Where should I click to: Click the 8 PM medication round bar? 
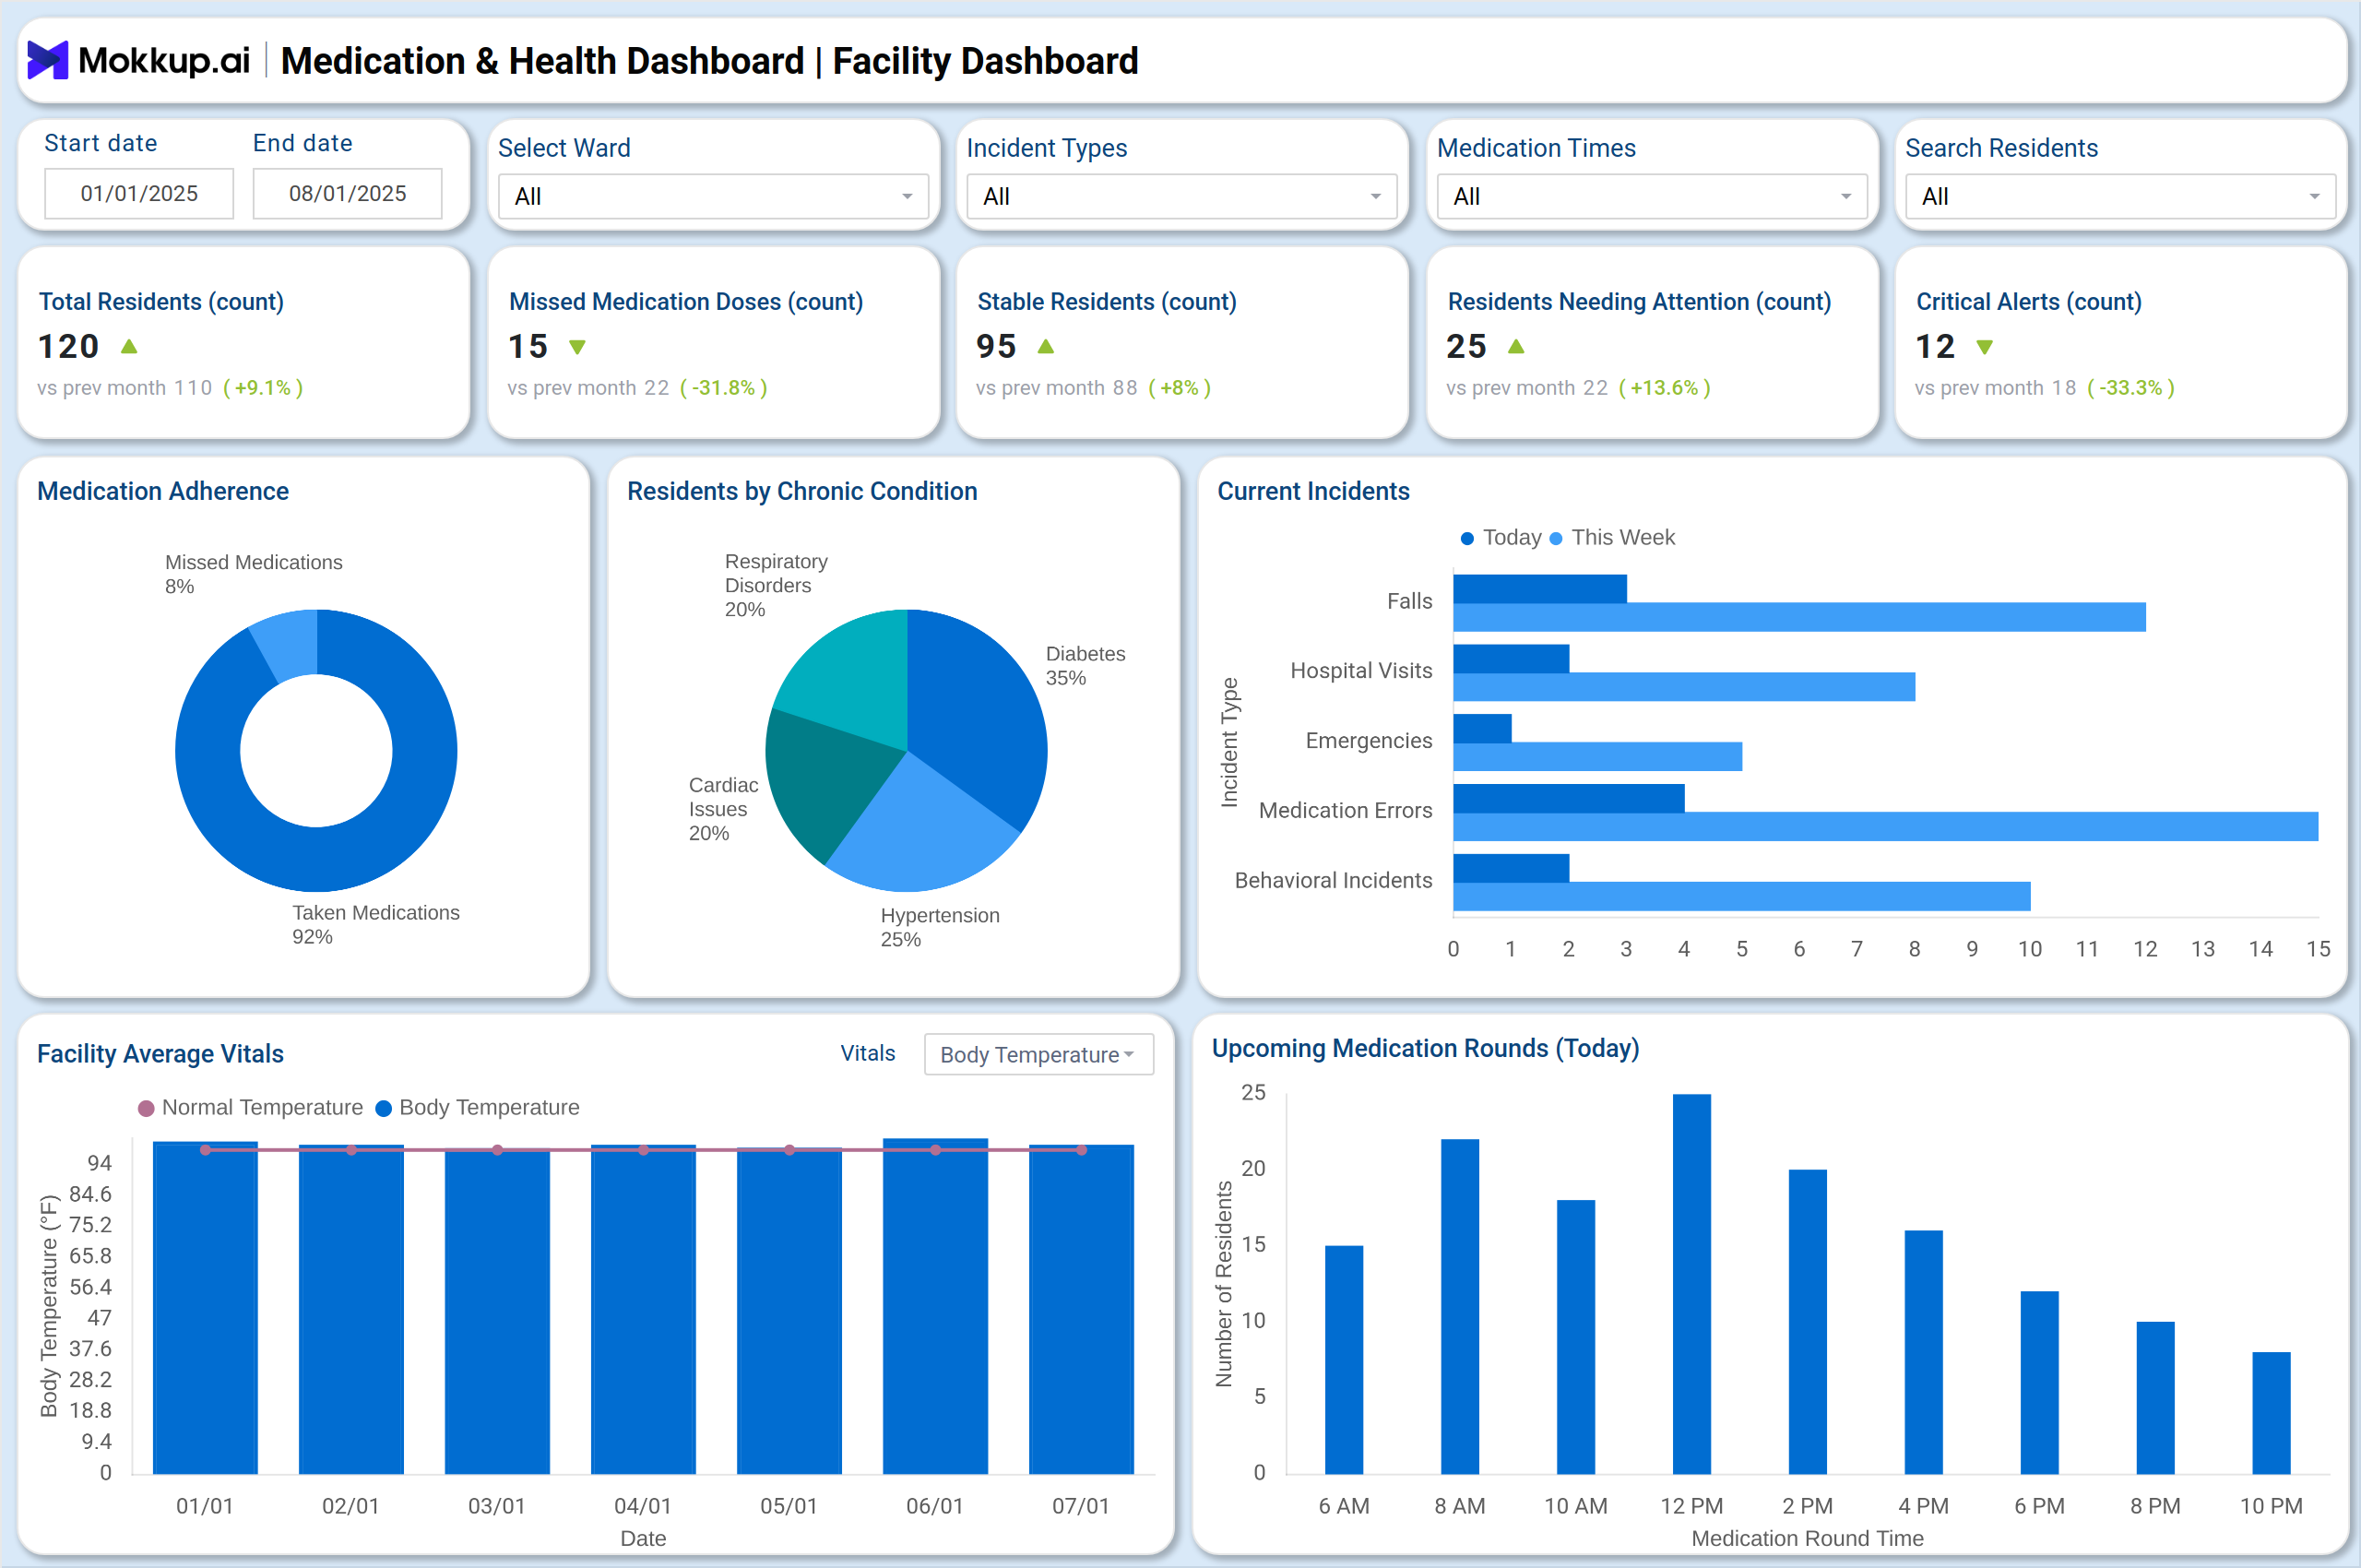pos(2156,1398)
